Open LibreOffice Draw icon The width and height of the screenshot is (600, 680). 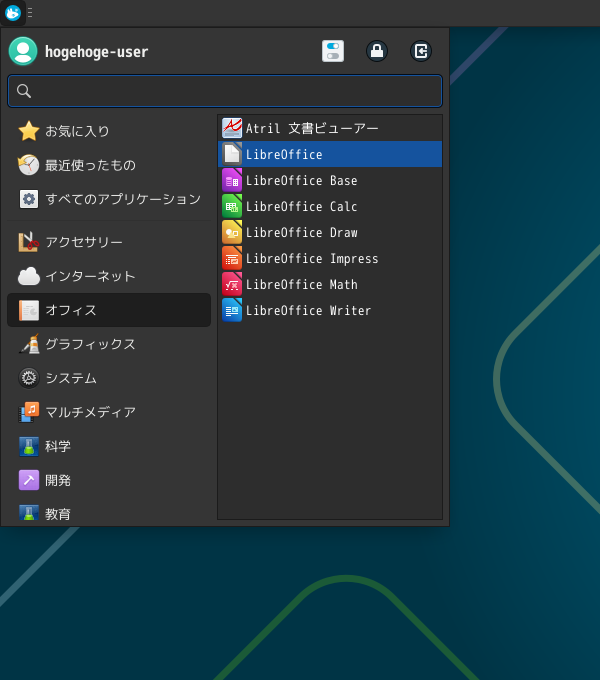tap(232, 232)
